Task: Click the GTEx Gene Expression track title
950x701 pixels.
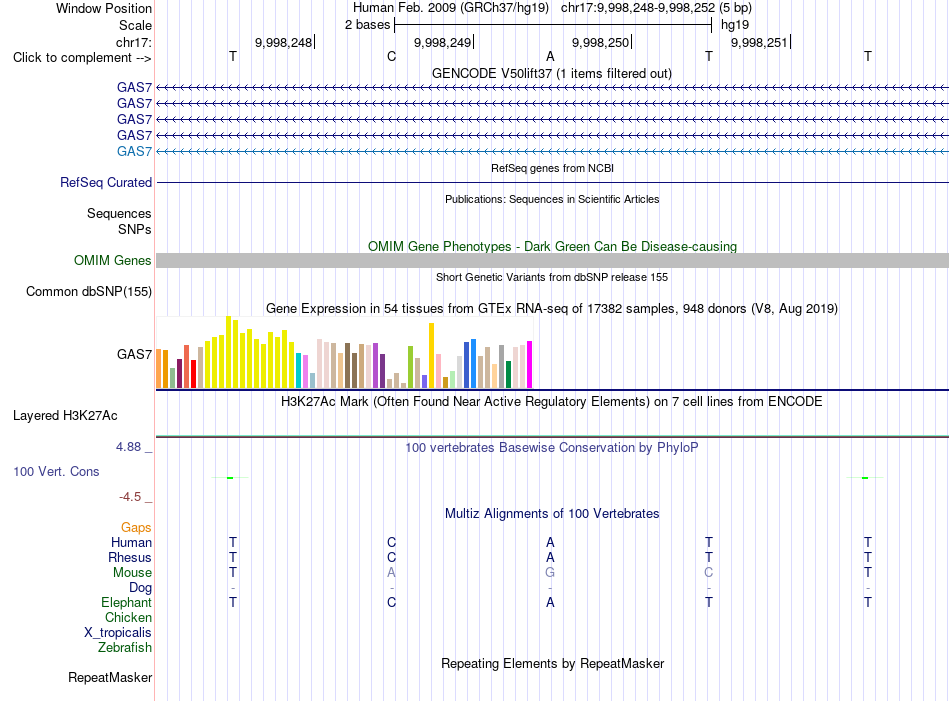Action: click(552, 308)
